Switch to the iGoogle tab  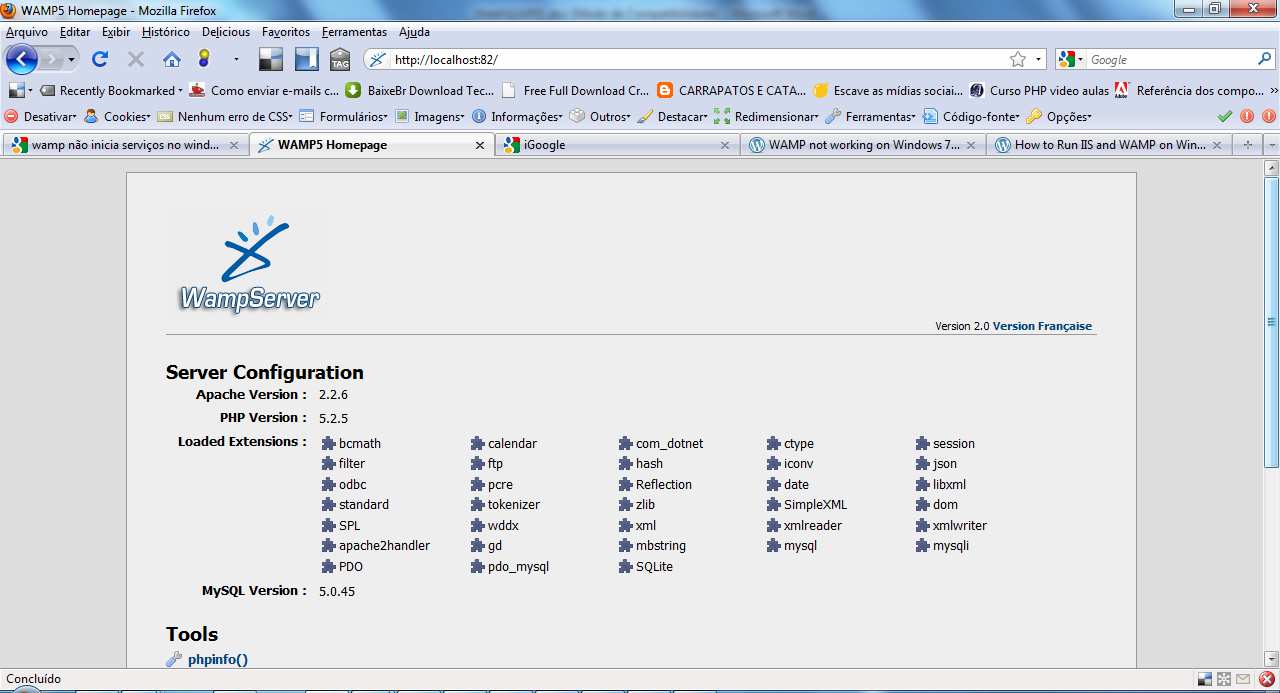click(618, 145)
